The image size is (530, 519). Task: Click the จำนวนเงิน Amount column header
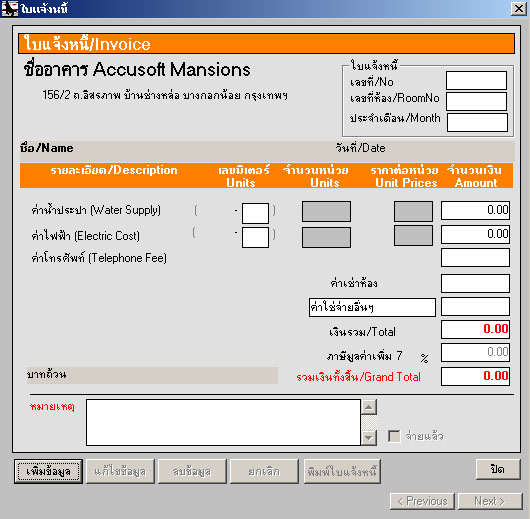click(x=475, y=176)
